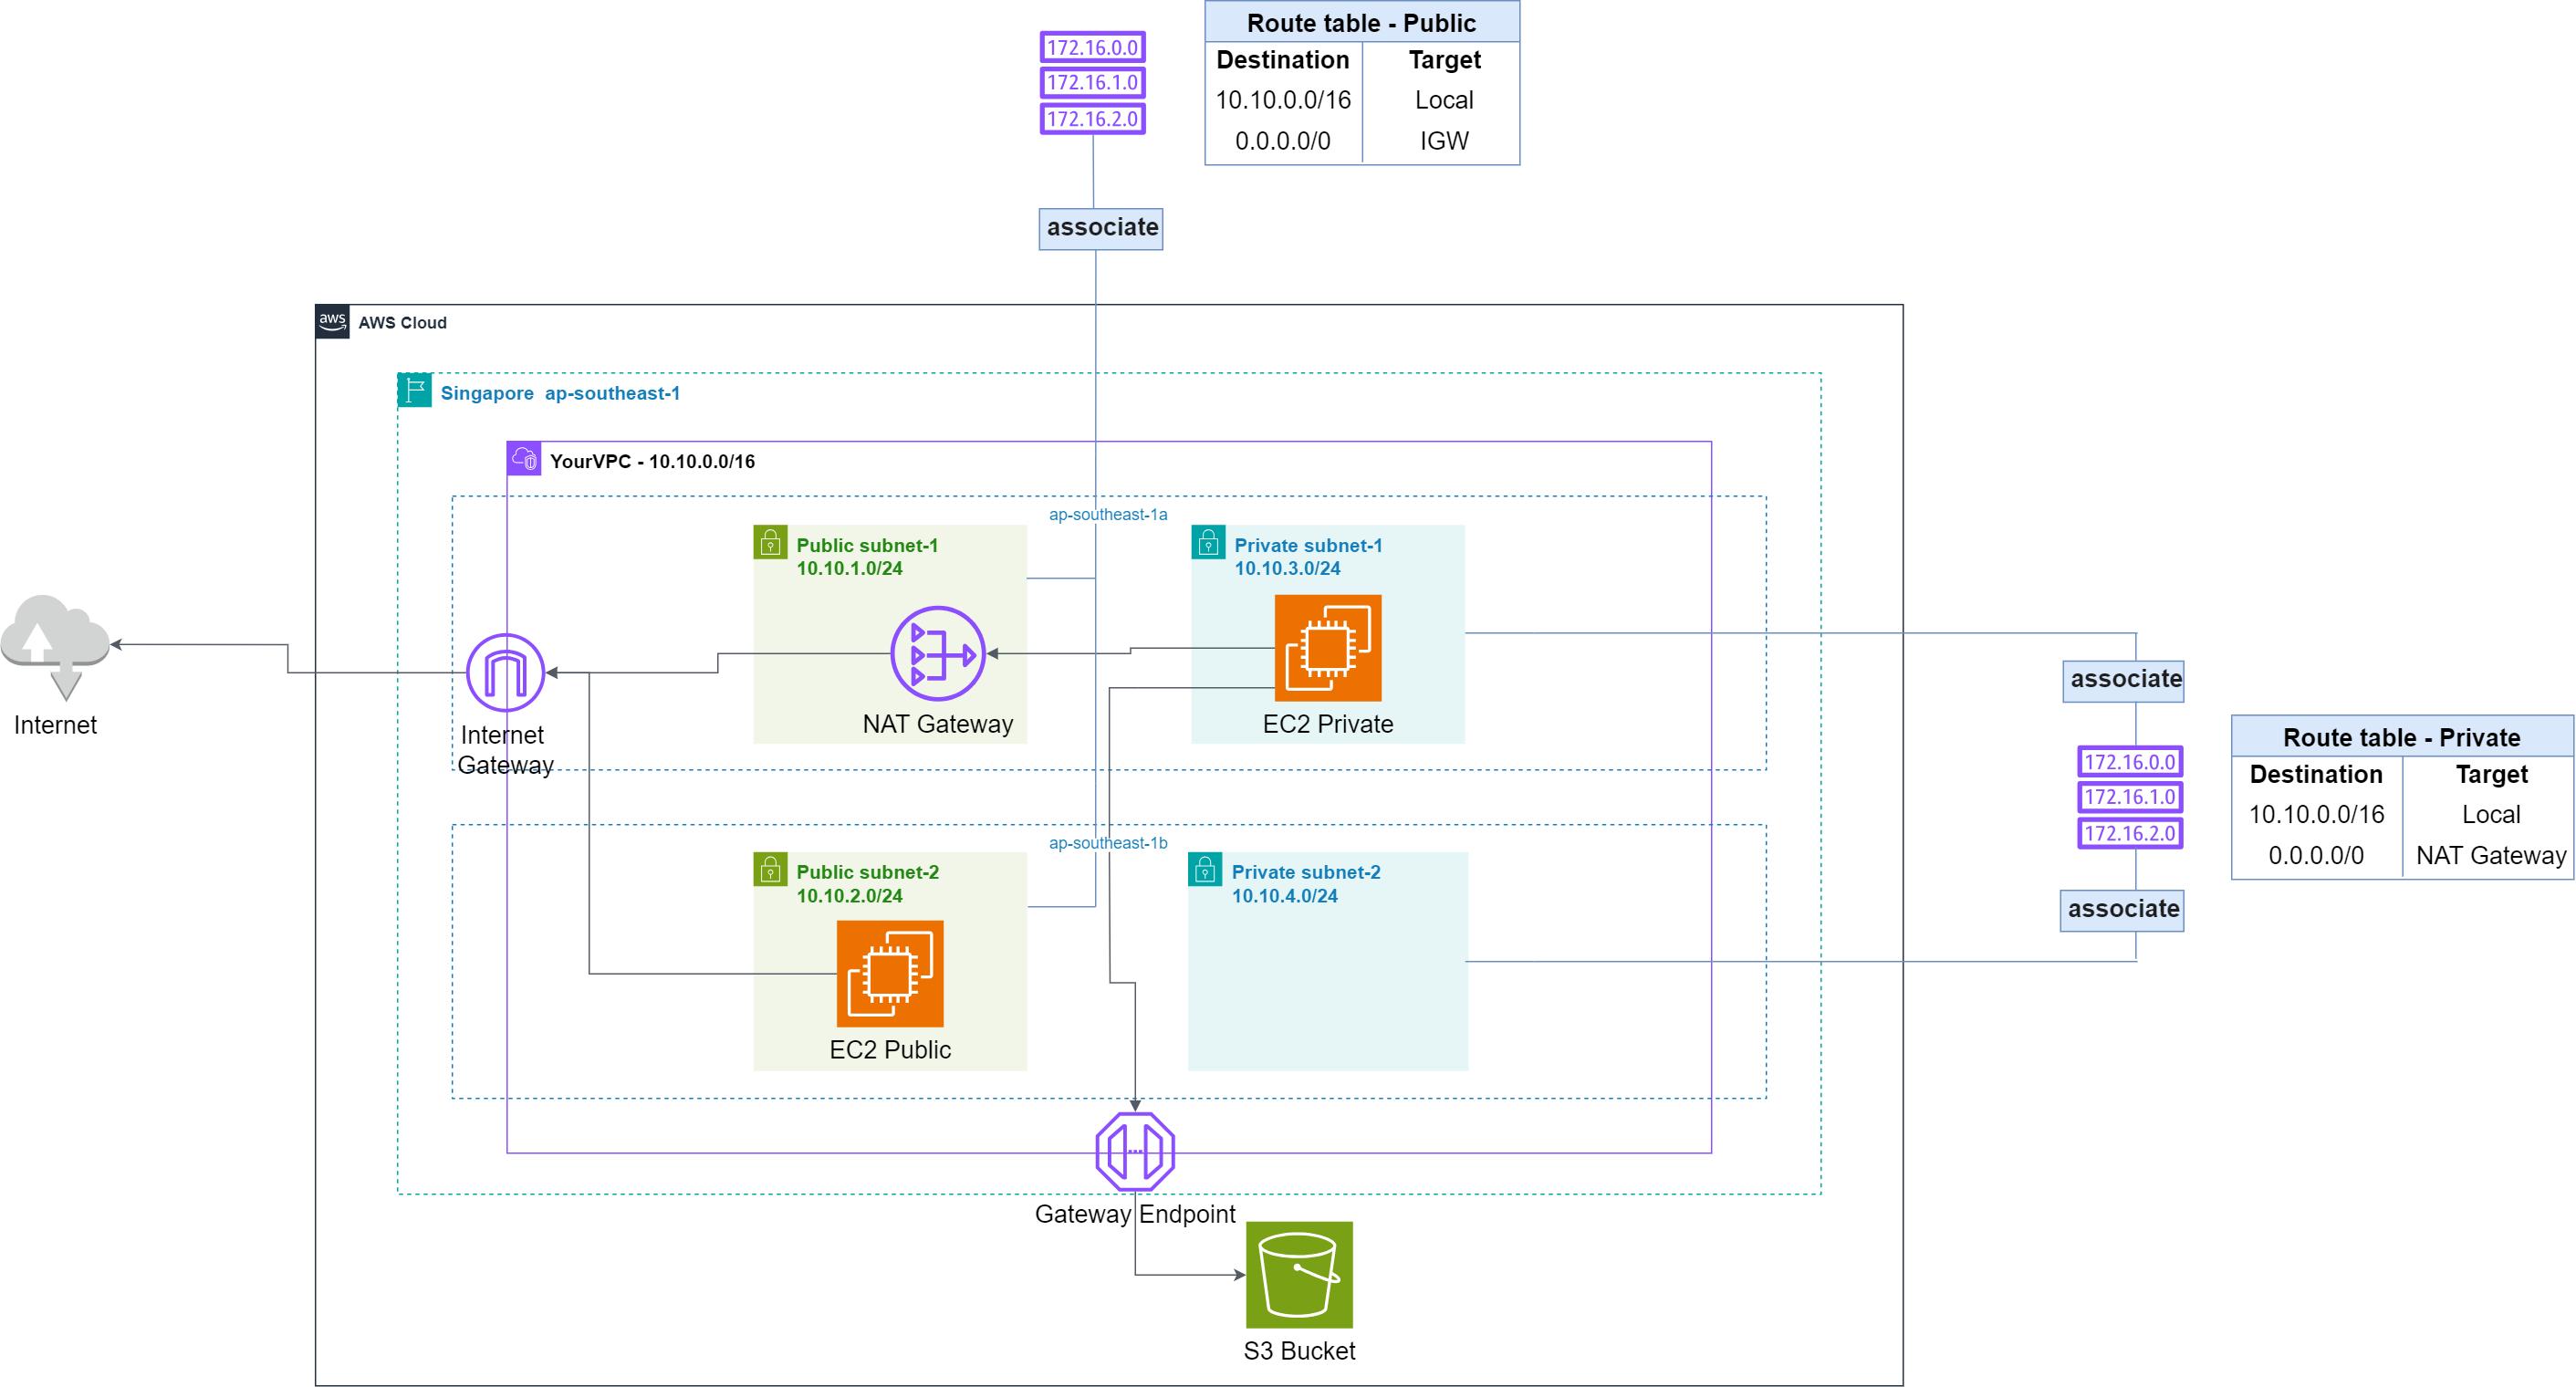Click the Singapore ap-southeast-1 label
The width and height of the screenshot is (2576, 1387).
[560, 393]
